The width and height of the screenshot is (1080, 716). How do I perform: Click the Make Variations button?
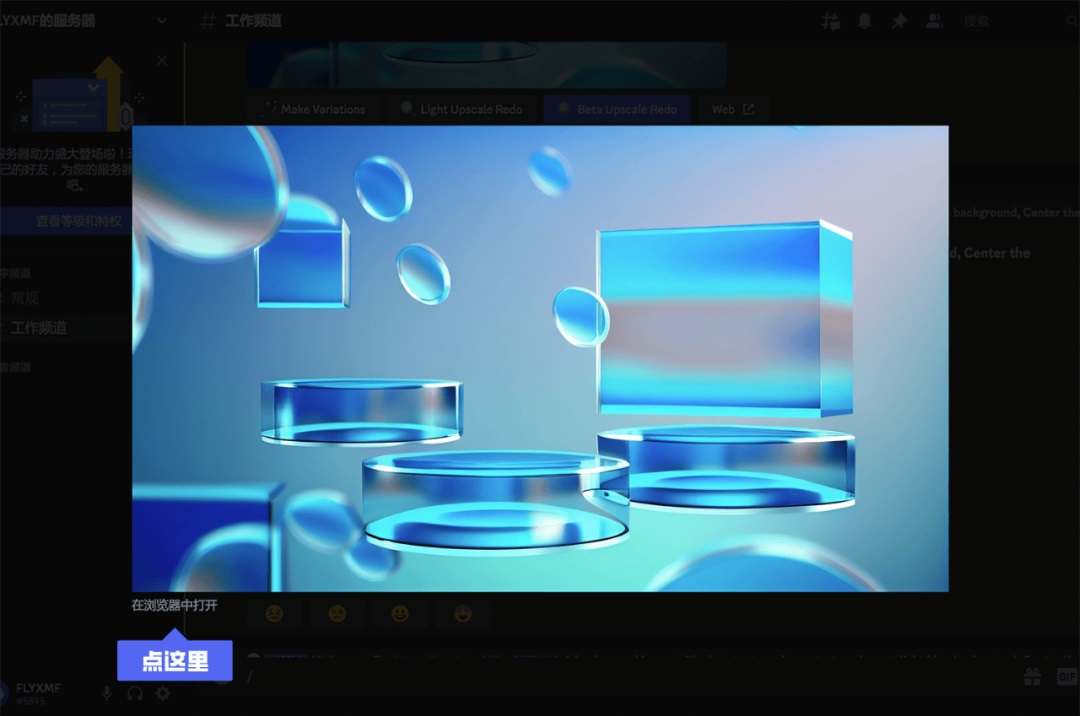[313, 109]
